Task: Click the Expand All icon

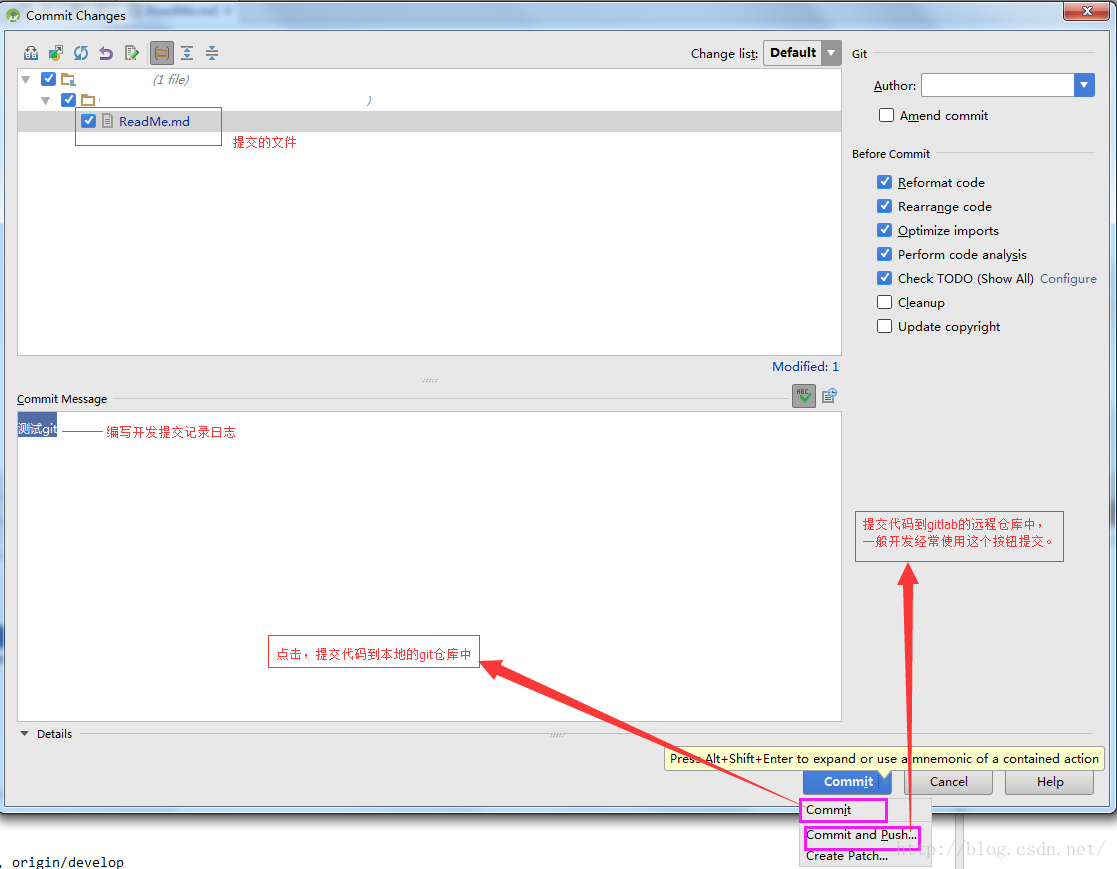Action: (x=187, y=53)
